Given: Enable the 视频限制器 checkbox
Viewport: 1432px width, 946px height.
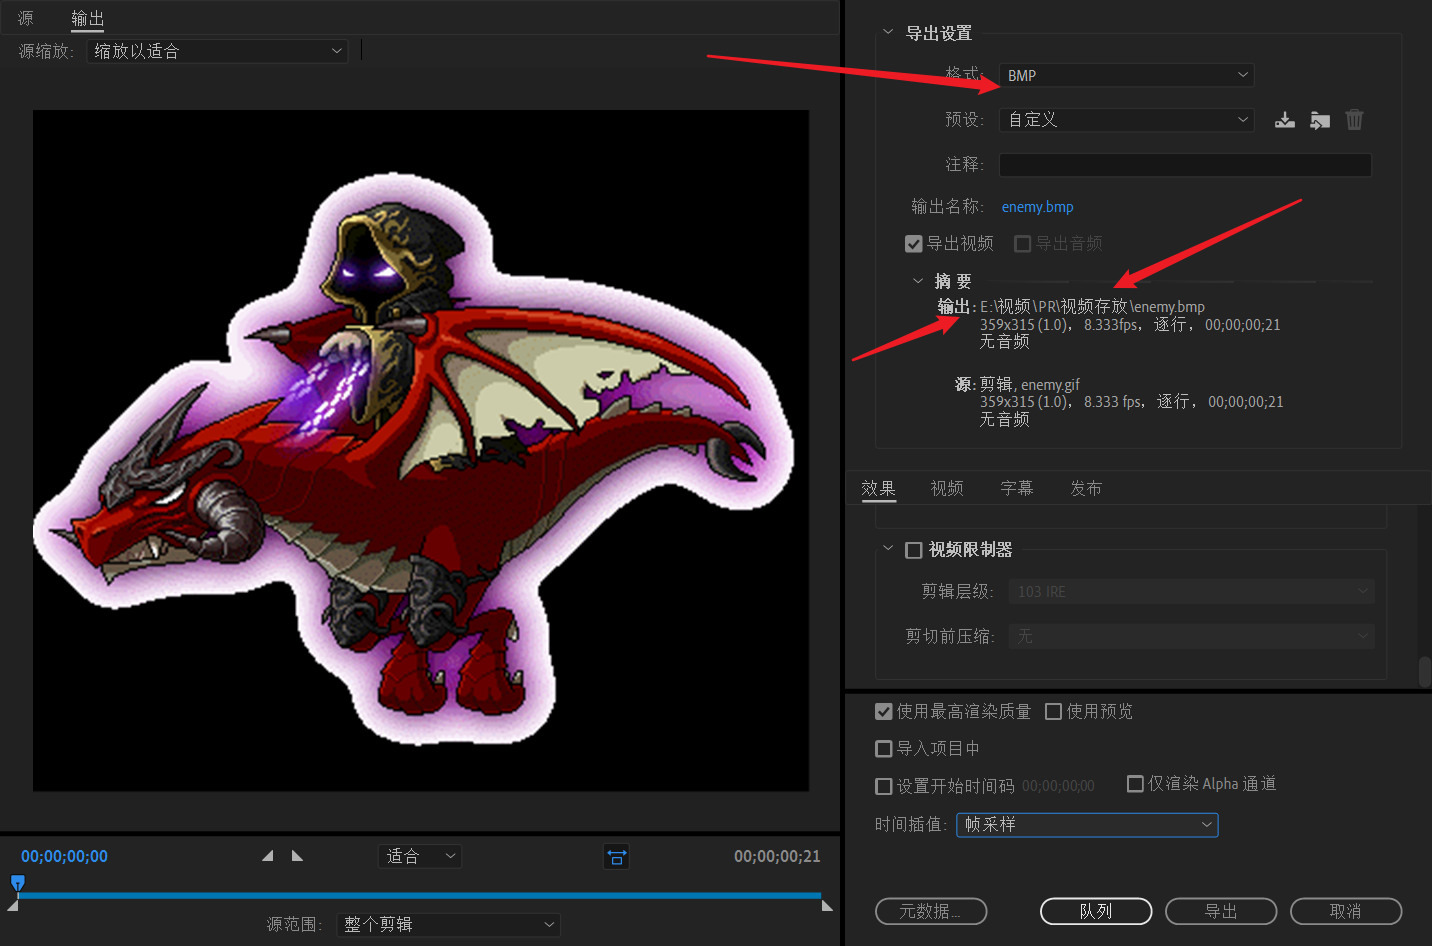Looking at the screenshot, I should 913,549.
